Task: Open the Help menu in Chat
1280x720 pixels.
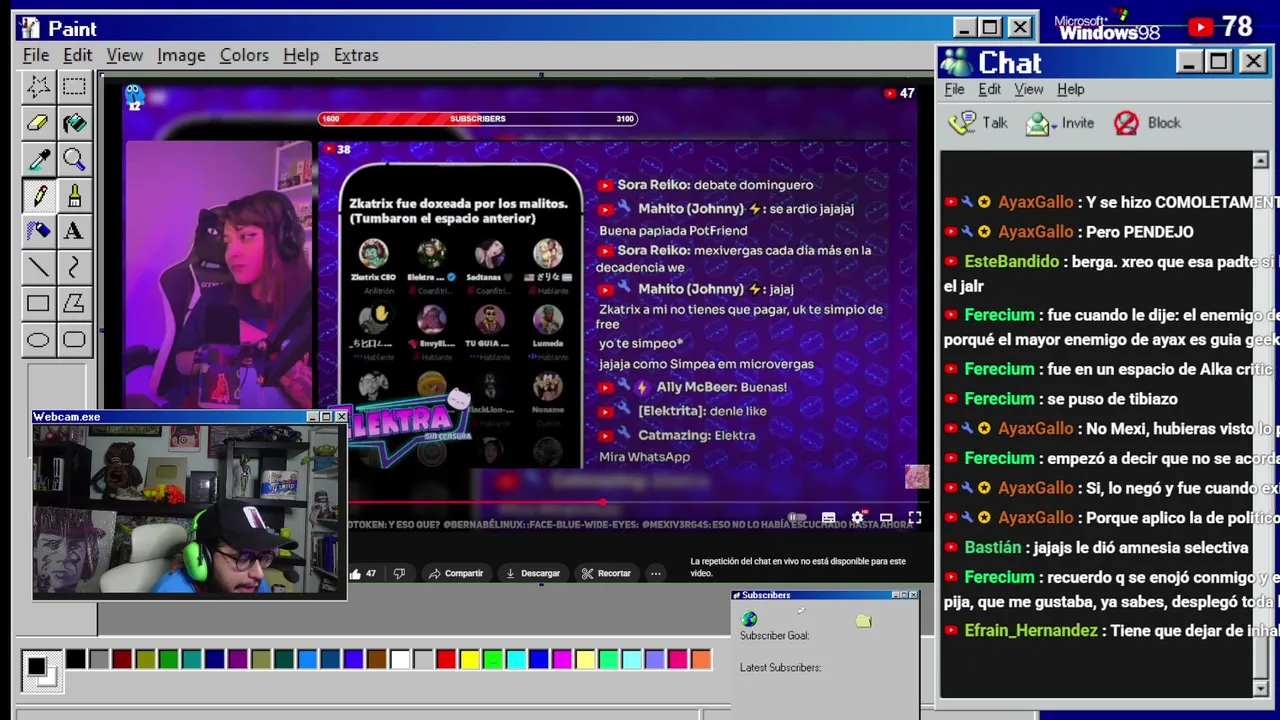Action: point(1070,89)
